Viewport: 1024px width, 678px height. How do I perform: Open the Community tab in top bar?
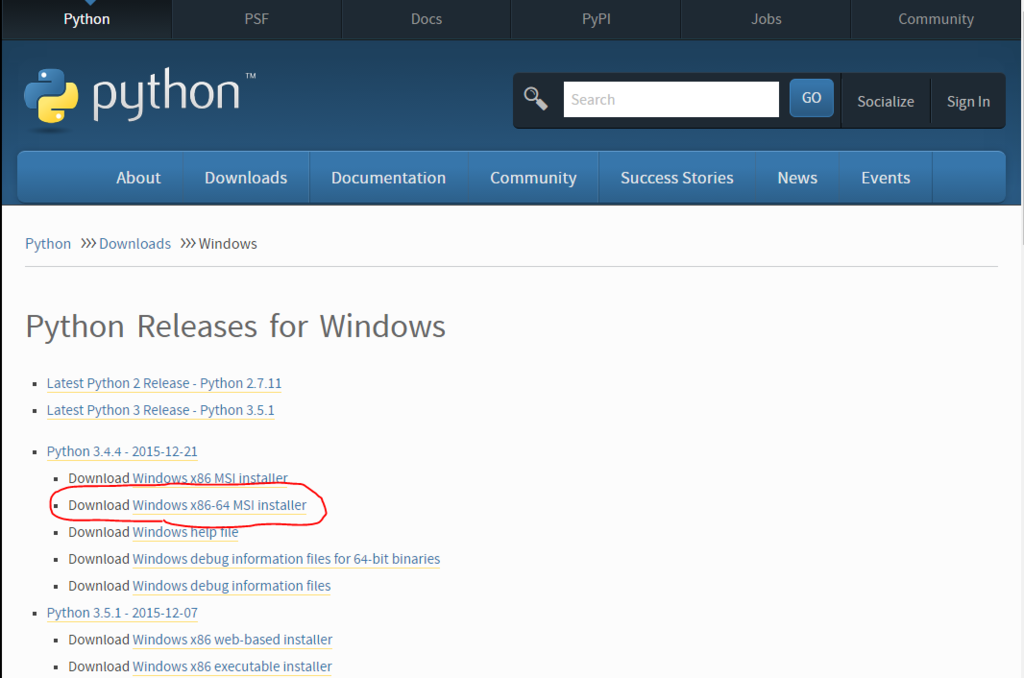(935, 19)
